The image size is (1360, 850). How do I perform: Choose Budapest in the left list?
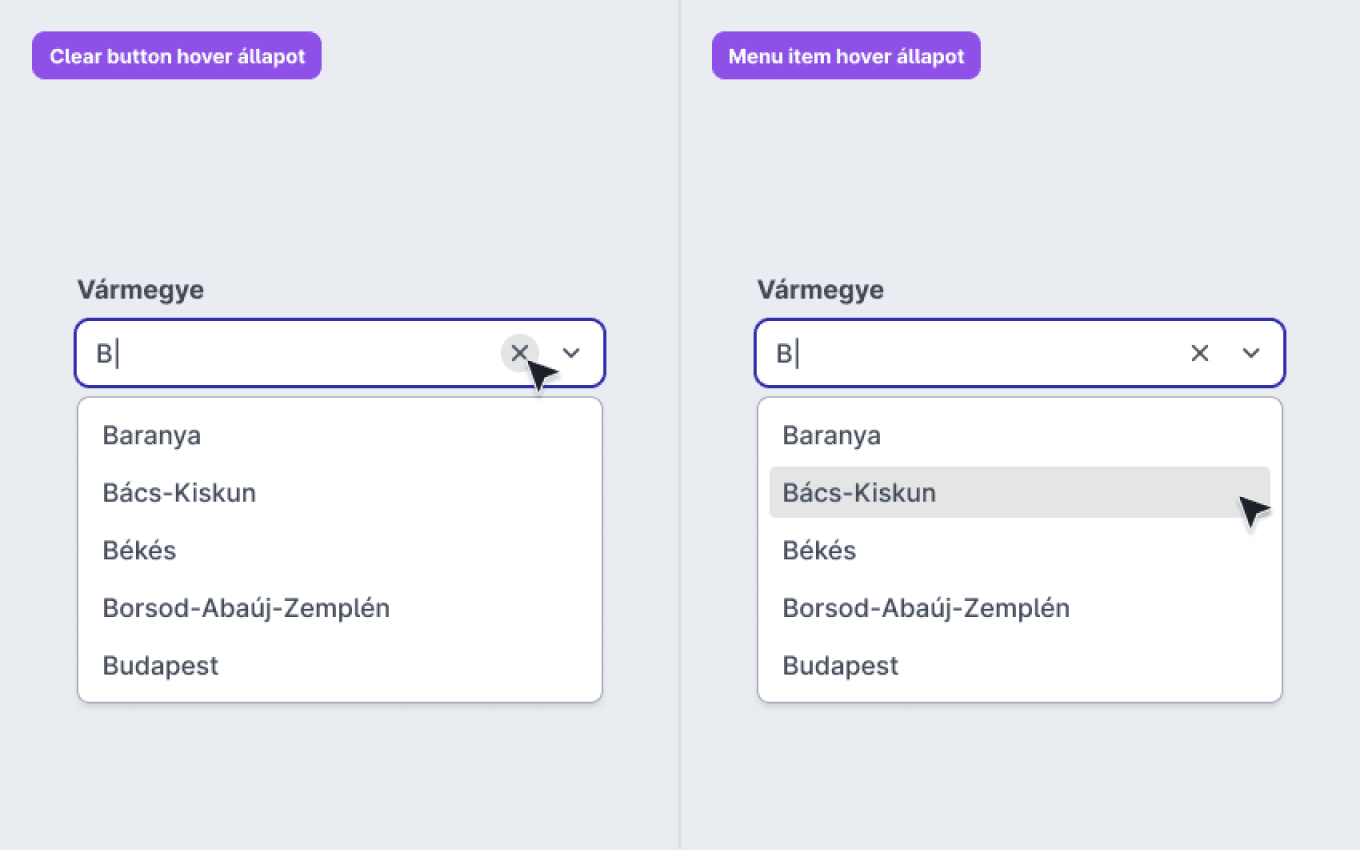pyautogui.click(x=340, y=665)
